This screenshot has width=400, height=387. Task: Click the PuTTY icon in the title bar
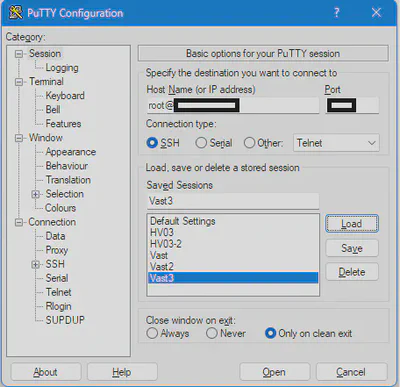(15, 13)
